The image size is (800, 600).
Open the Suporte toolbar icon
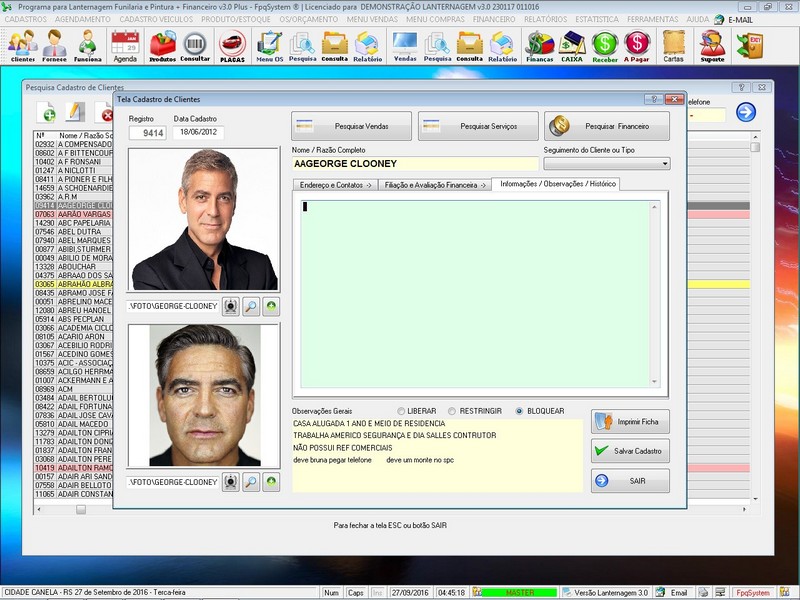(x=712, y=46)
